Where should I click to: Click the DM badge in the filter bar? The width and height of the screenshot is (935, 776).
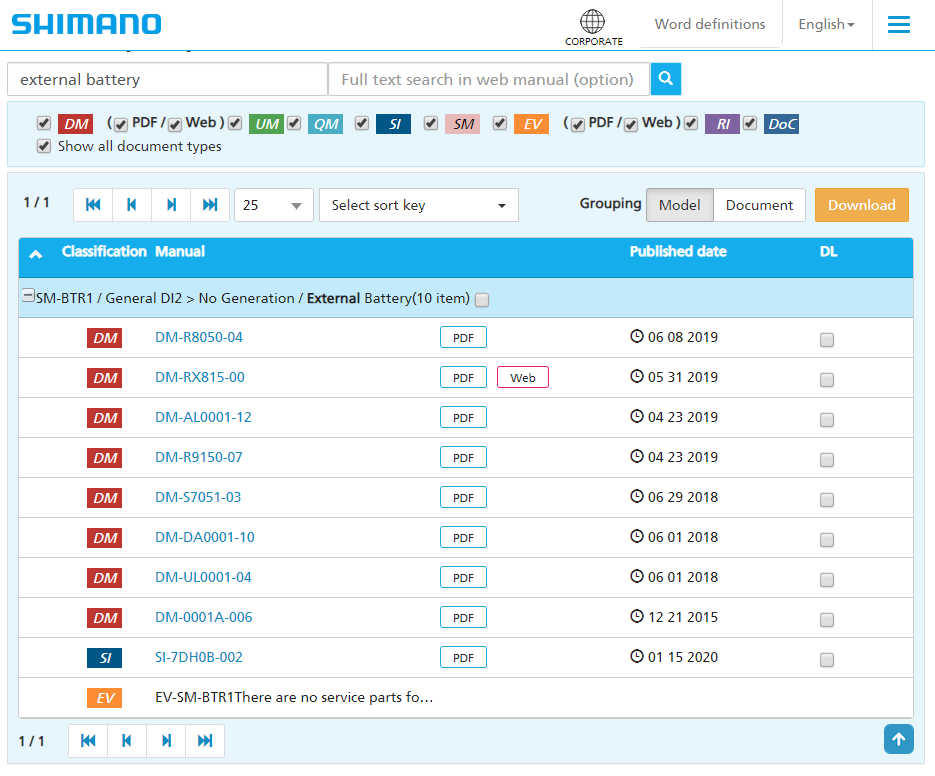point(76,124)
